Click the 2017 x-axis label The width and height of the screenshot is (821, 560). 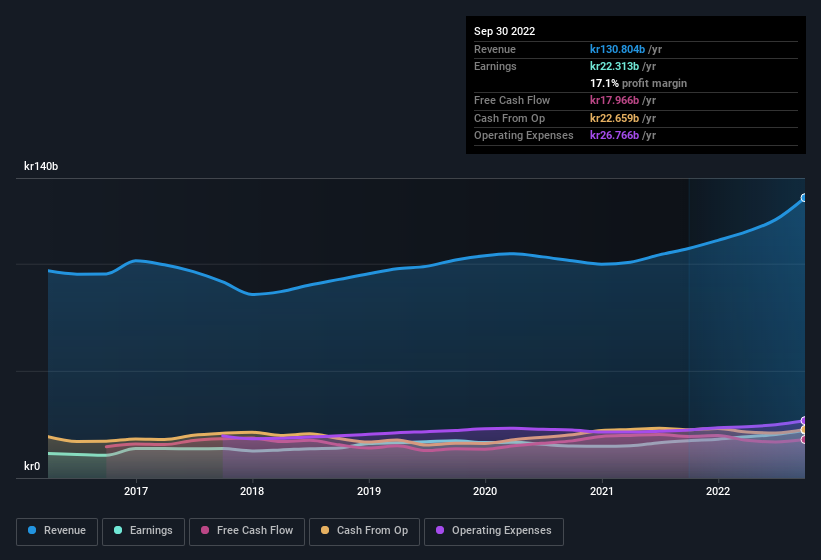pyautogui.click(x=136, y=491)
